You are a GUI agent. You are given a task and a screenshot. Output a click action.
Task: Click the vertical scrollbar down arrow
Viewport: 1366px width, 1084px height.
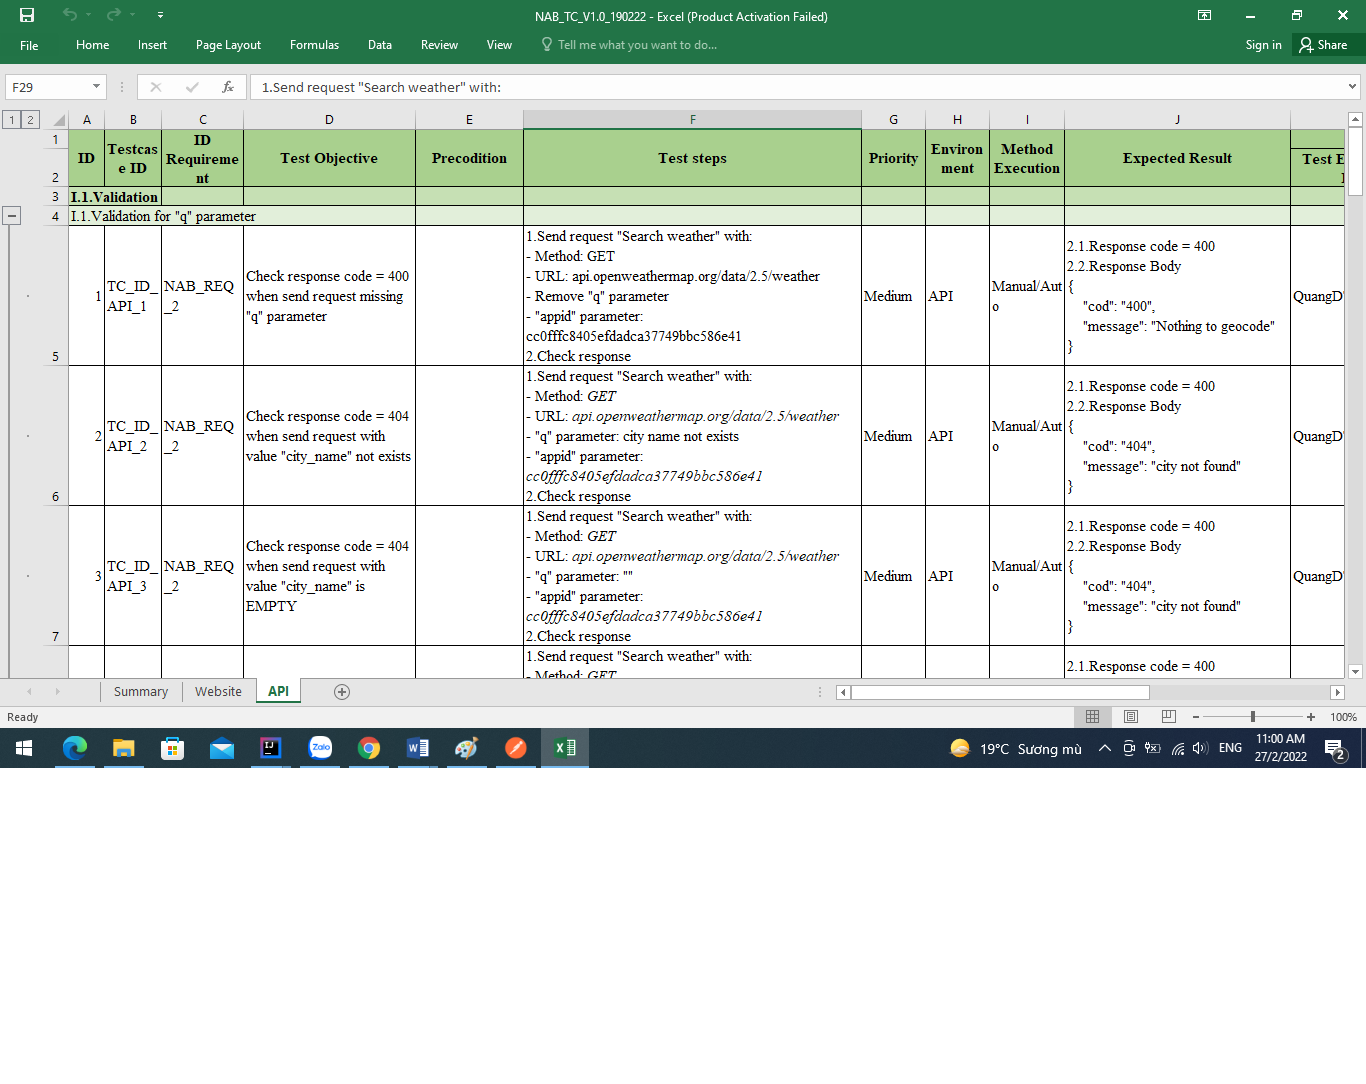tap(1356, 672)
